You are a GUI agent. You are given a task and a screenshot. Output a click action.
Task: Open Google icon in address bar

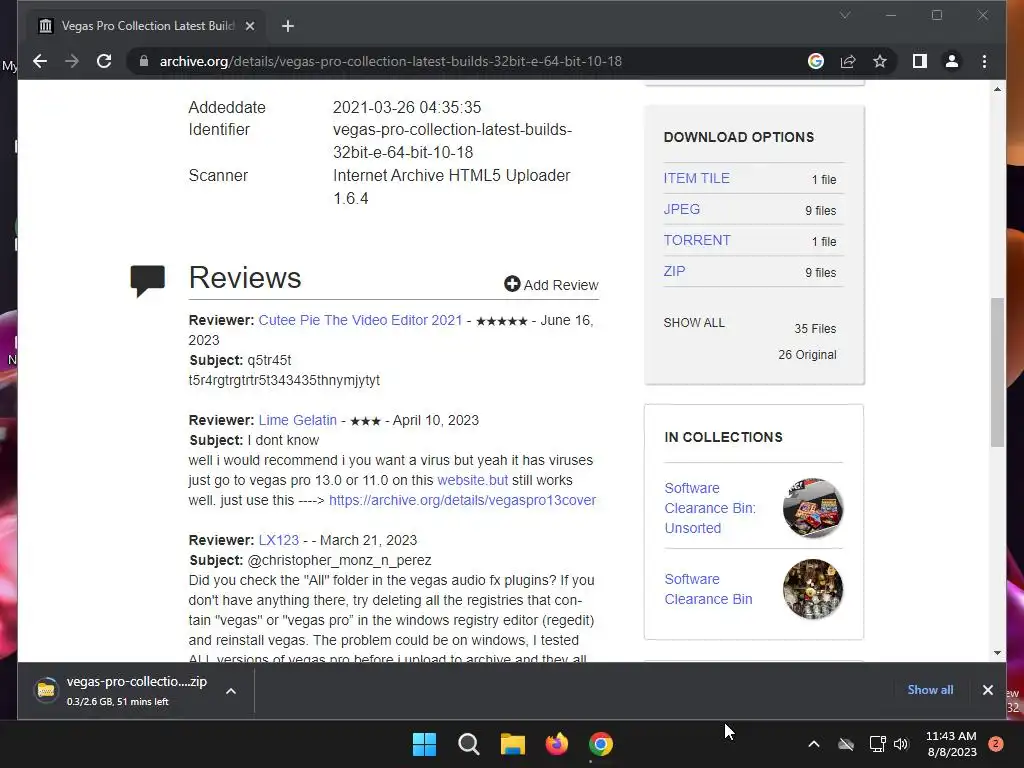point(816,61)
